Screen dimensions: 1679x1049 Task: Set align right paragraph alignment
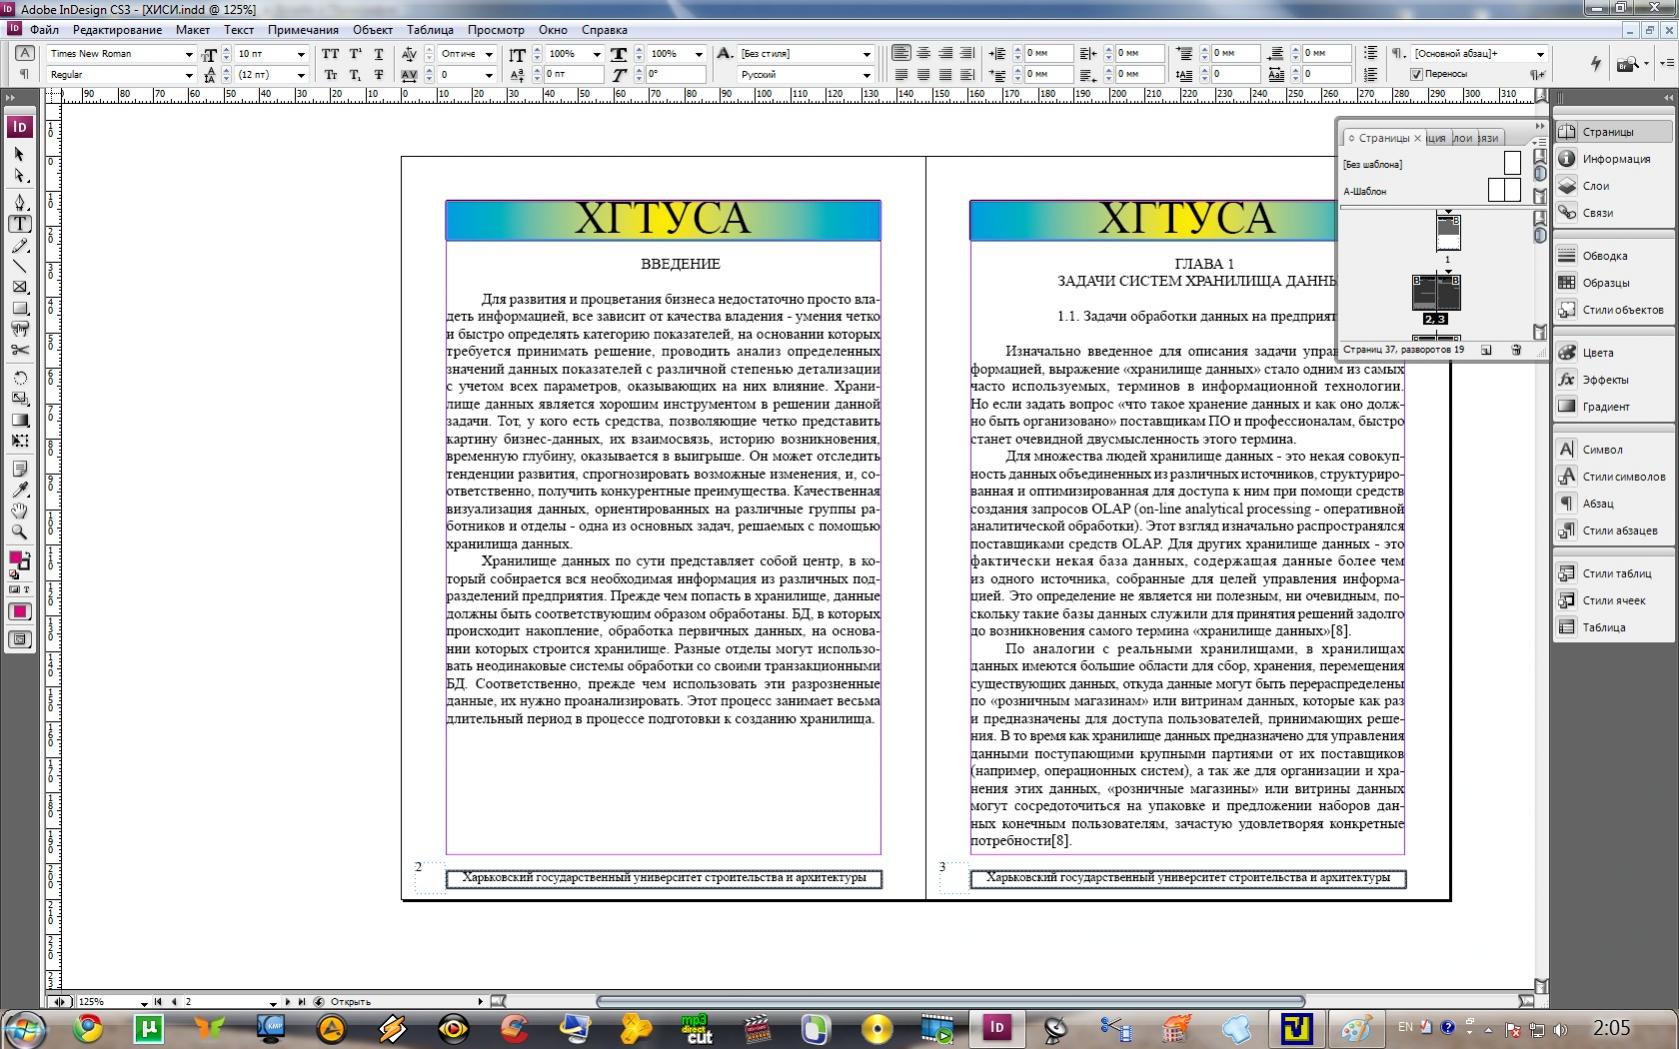(x=945, y=53)
